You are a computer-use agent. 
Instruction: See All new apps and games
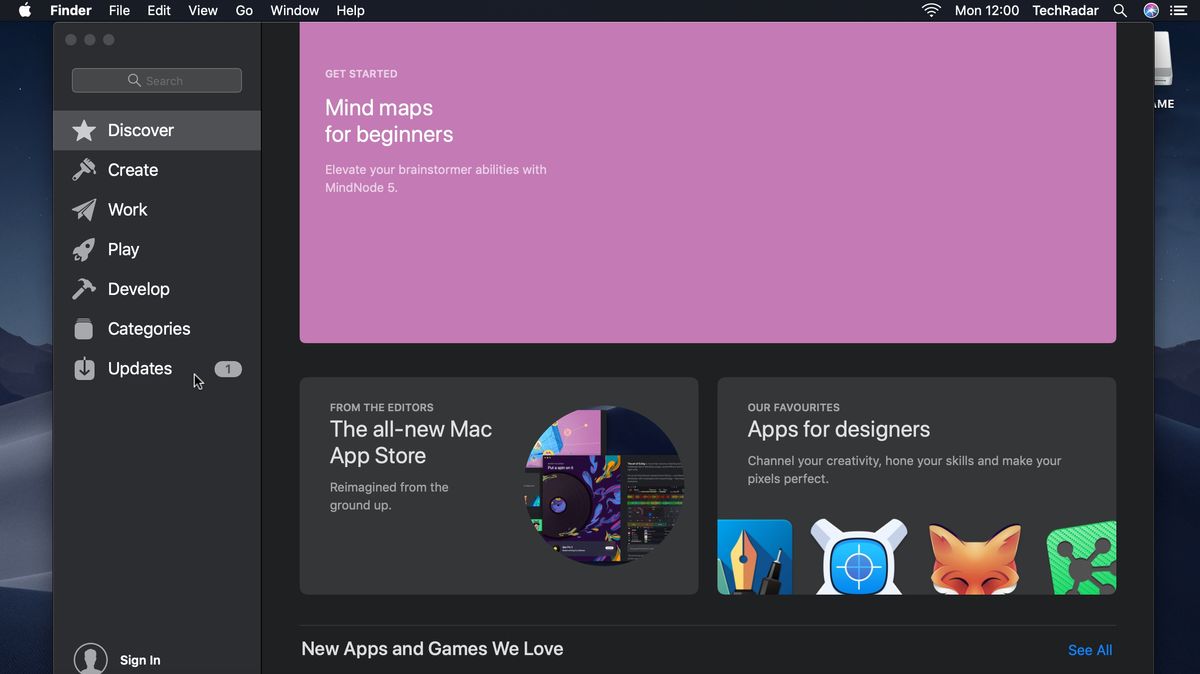pos(1089,650)
